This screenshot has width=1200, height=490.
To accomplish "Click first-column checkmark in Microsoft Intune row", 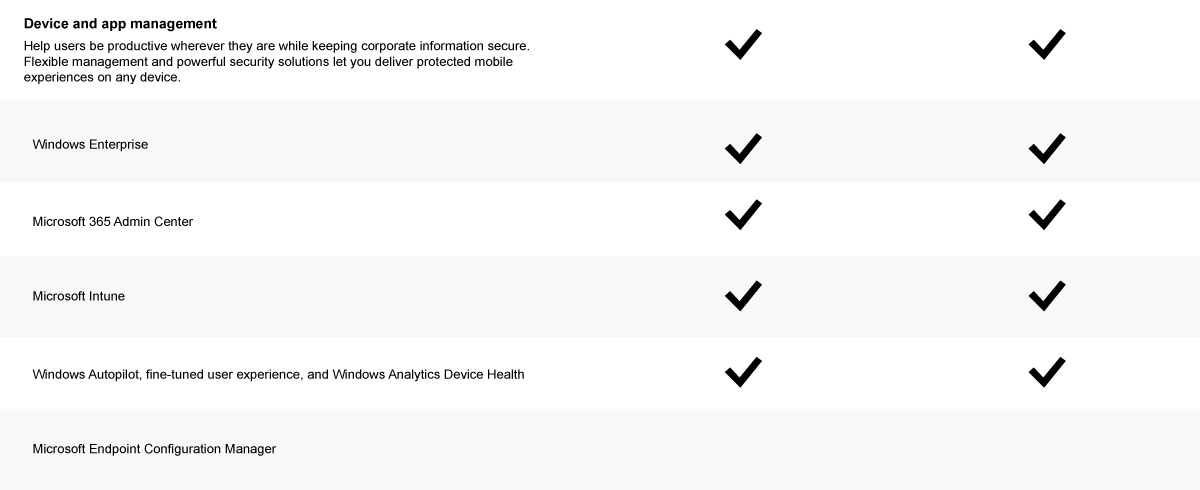I will tap(743, 296).
